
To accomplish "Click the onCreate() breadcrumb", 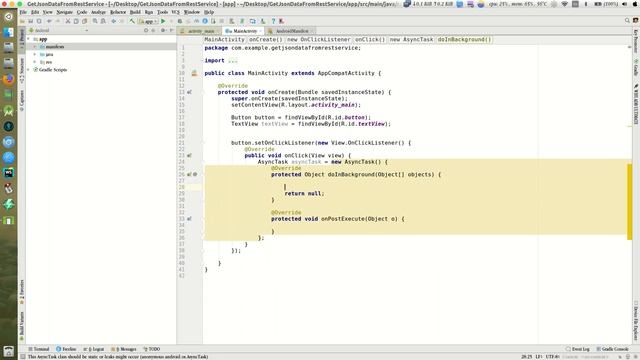I will pyautogui.click(x=265, y=40).
